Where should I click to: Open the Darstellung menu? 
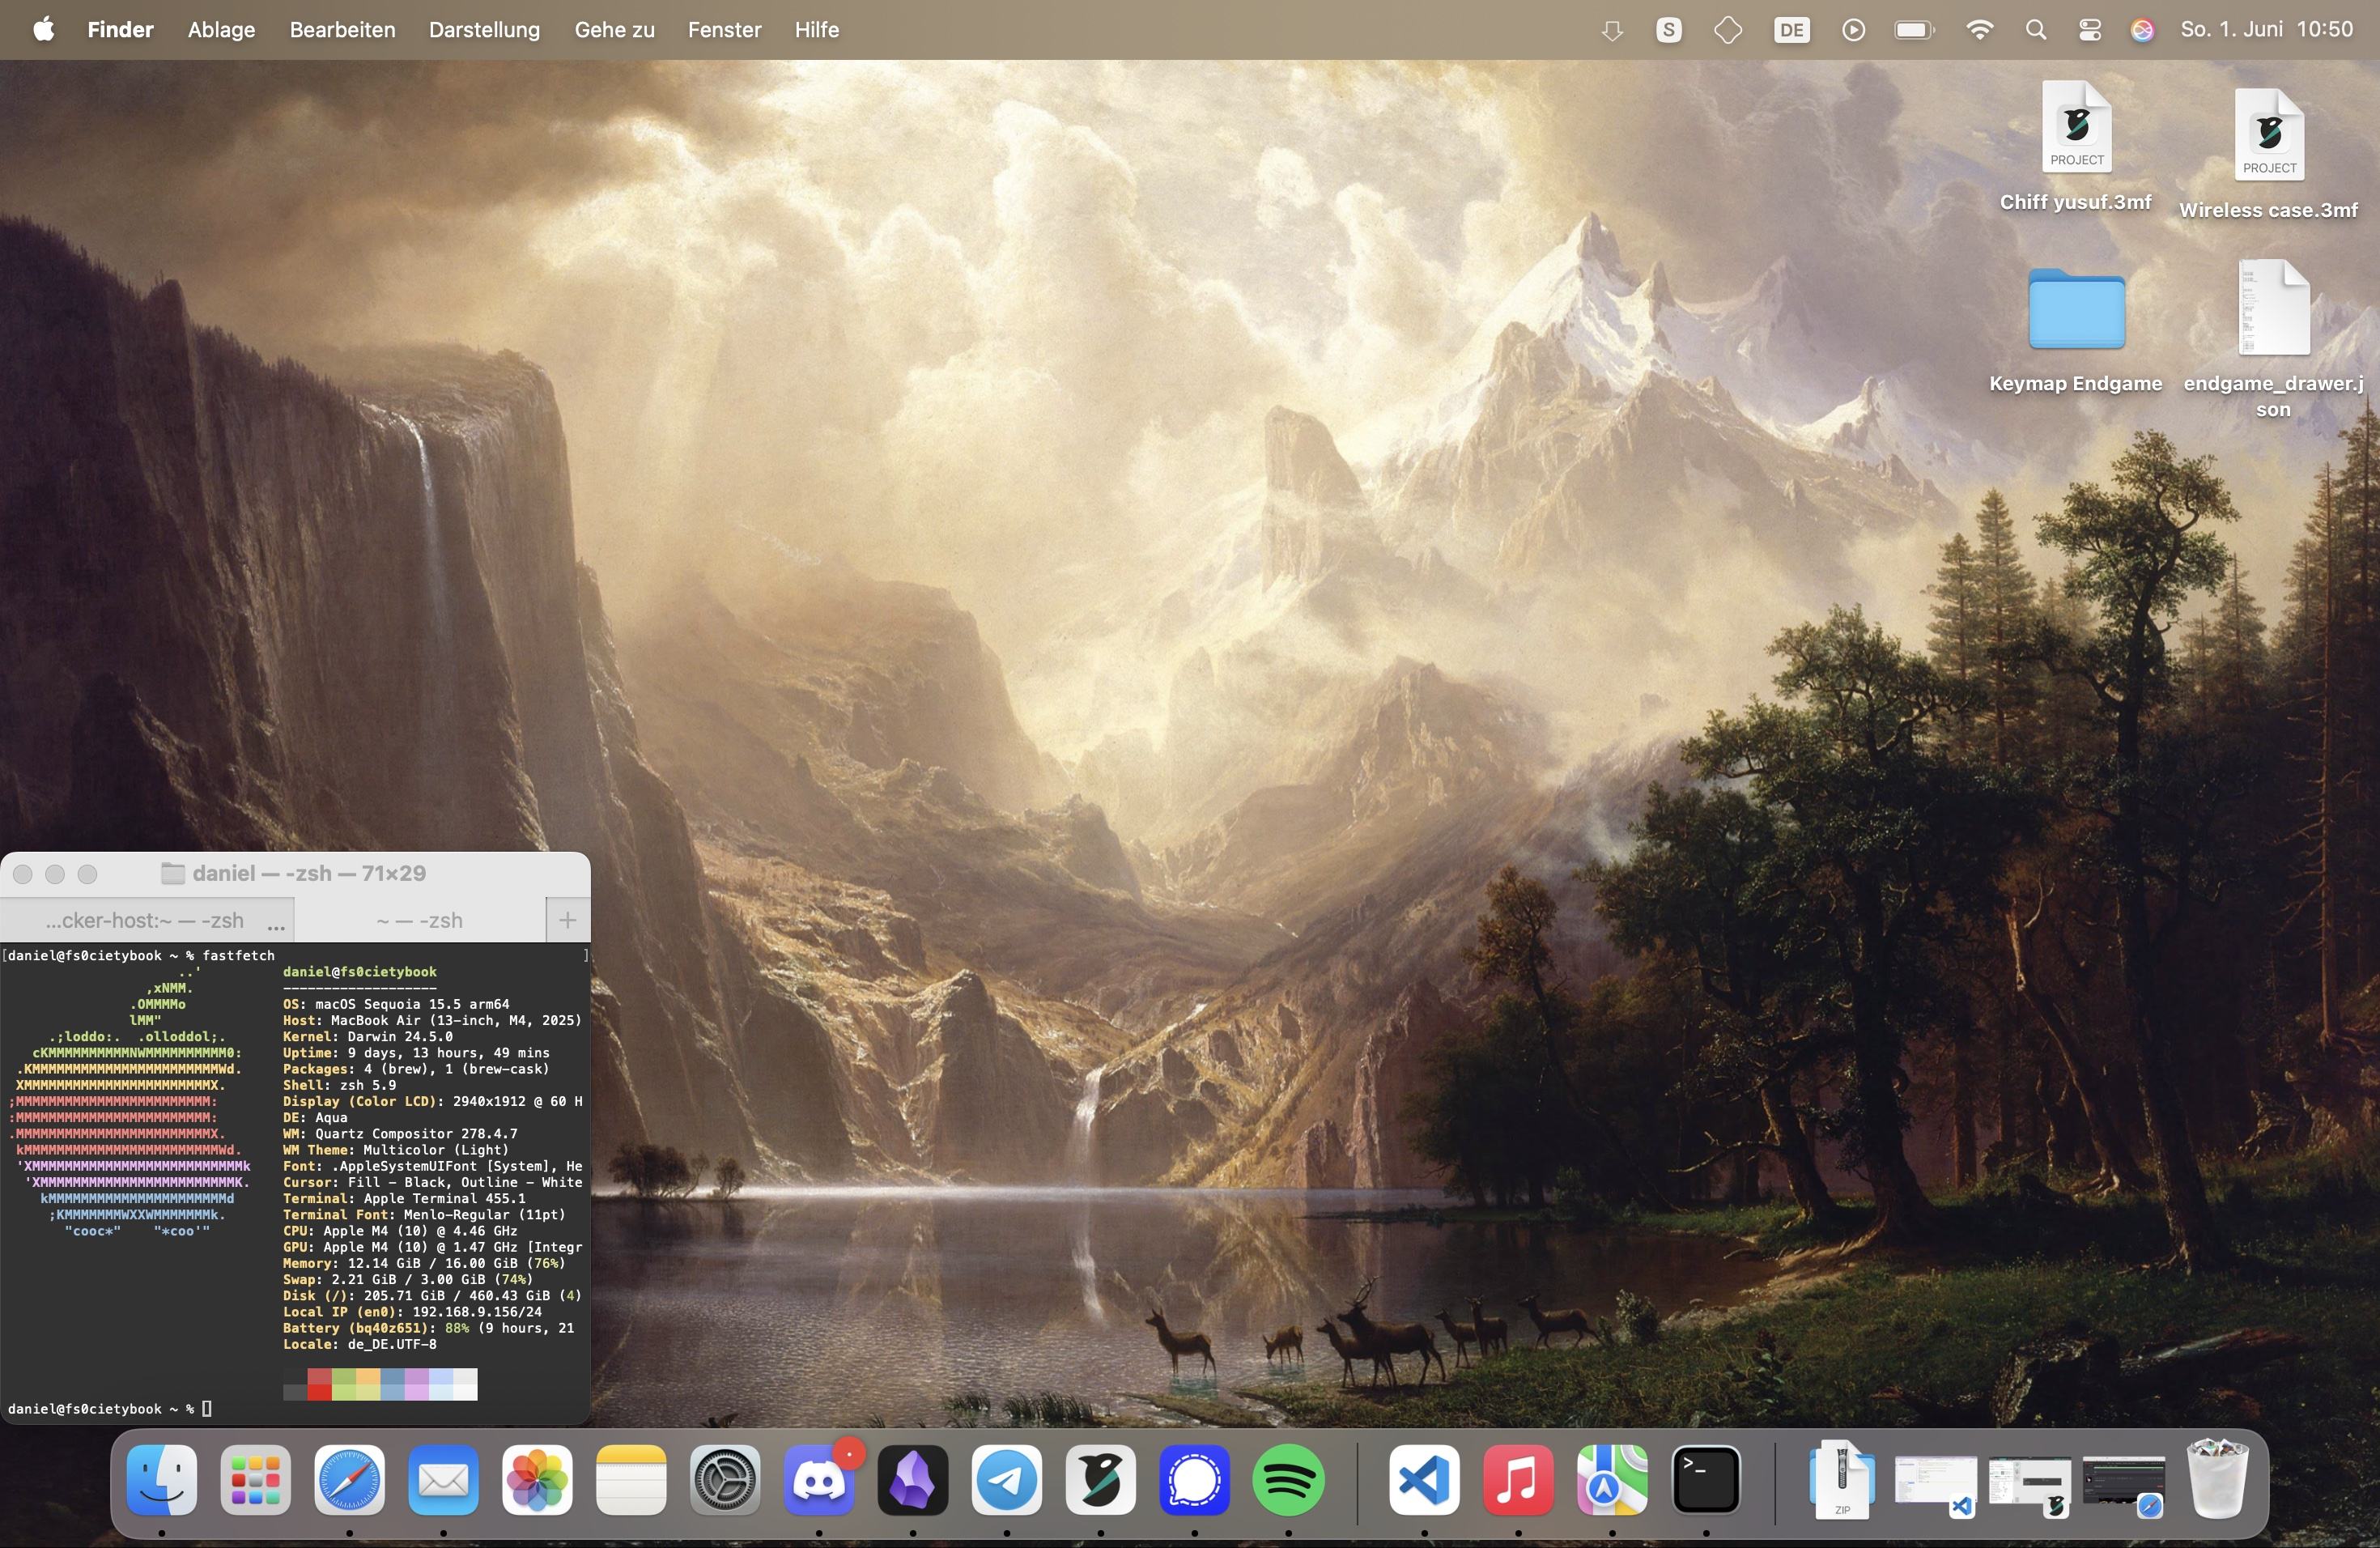(484, 29)
